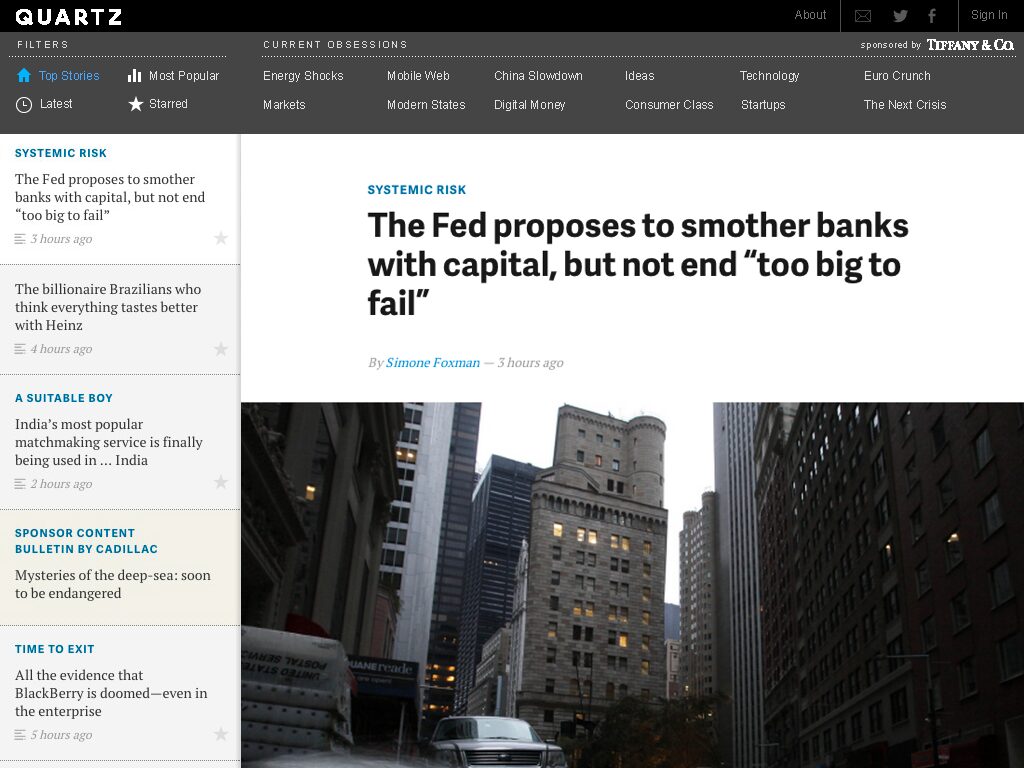The width and height of the screenshot is (1024, 768).
Task: Open India's matchmaking service story
Action: (108, 442)
